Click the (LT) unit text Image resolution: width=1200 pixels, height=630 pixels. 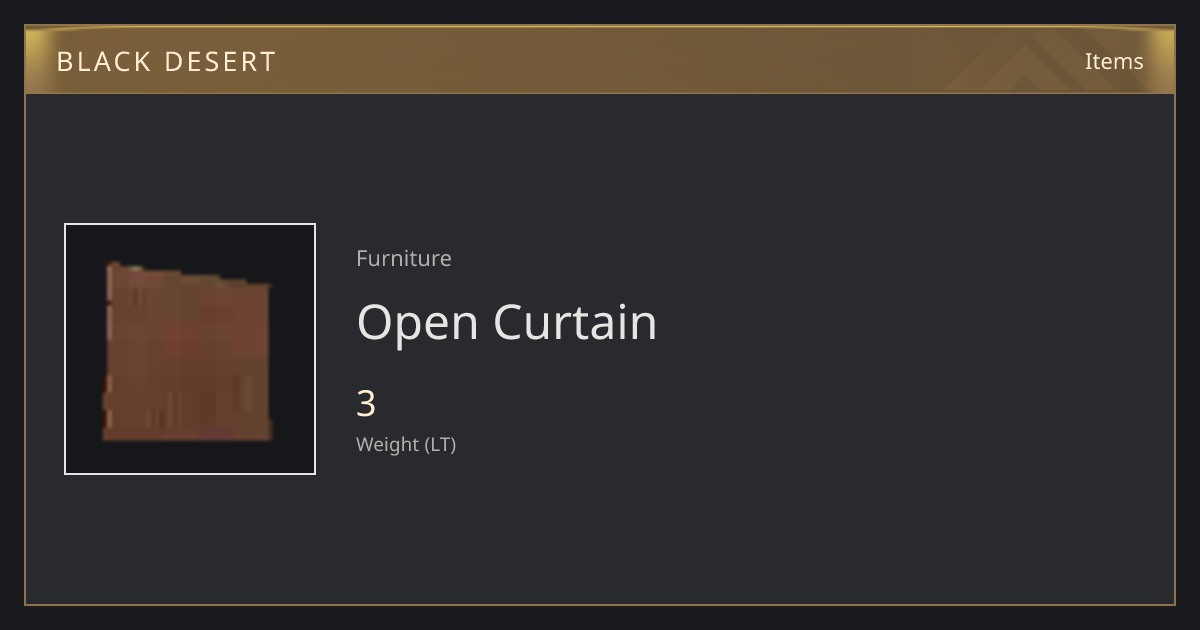(x=441, y=445)
